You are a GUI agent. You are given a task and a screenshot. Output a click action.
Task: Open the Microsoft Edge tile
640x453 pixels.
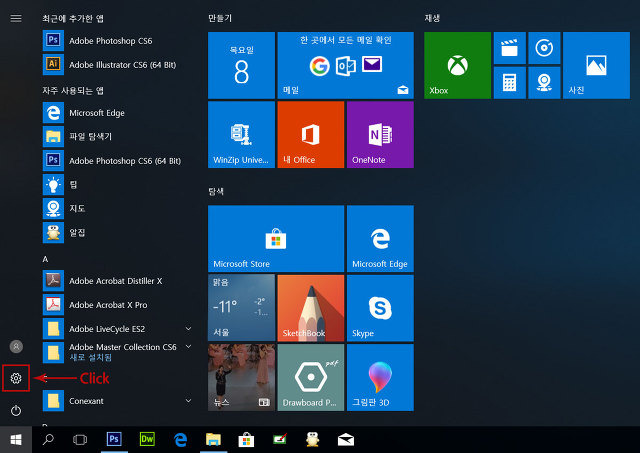[380, 239]
